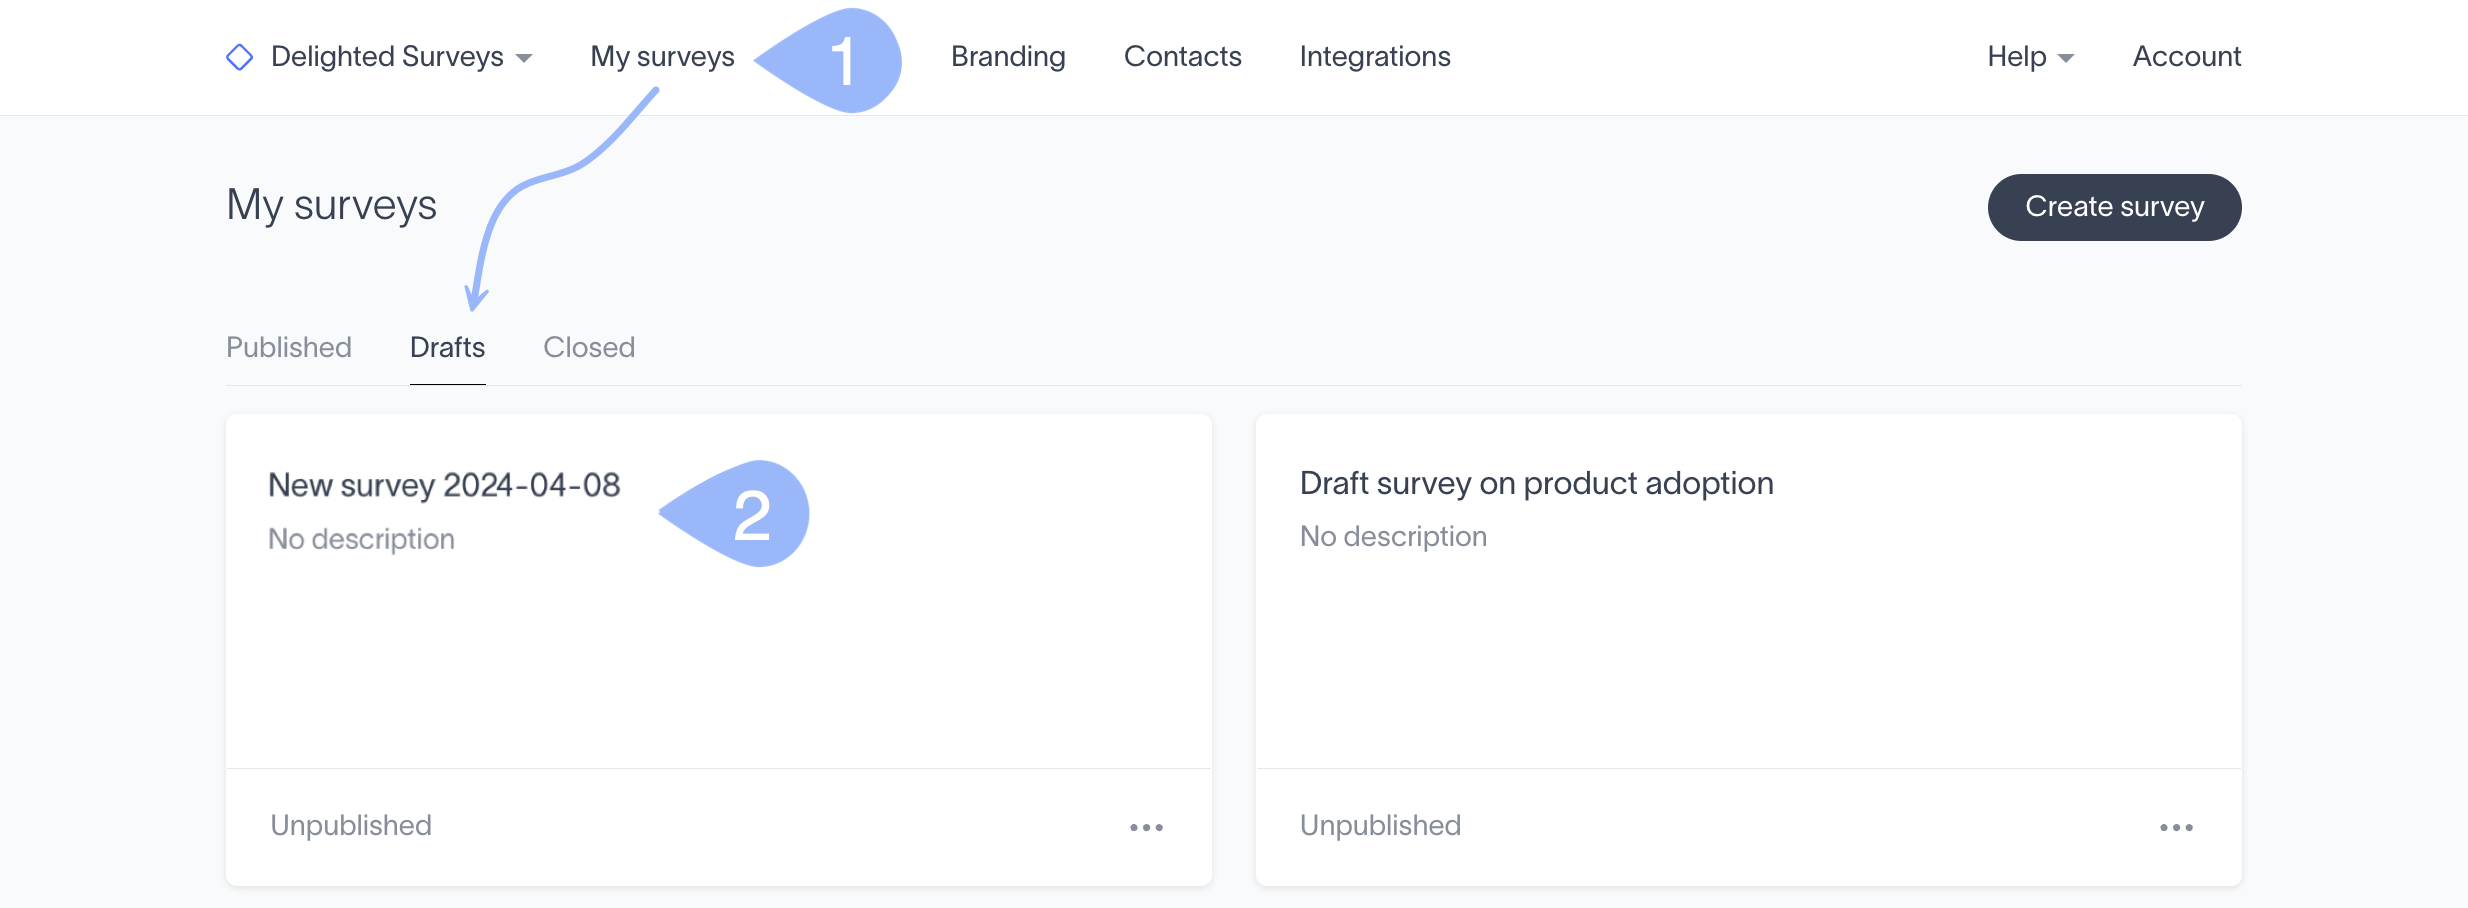Switch to the Closed tab
The image size is (2468, 908).
click(x=589, y=347)
